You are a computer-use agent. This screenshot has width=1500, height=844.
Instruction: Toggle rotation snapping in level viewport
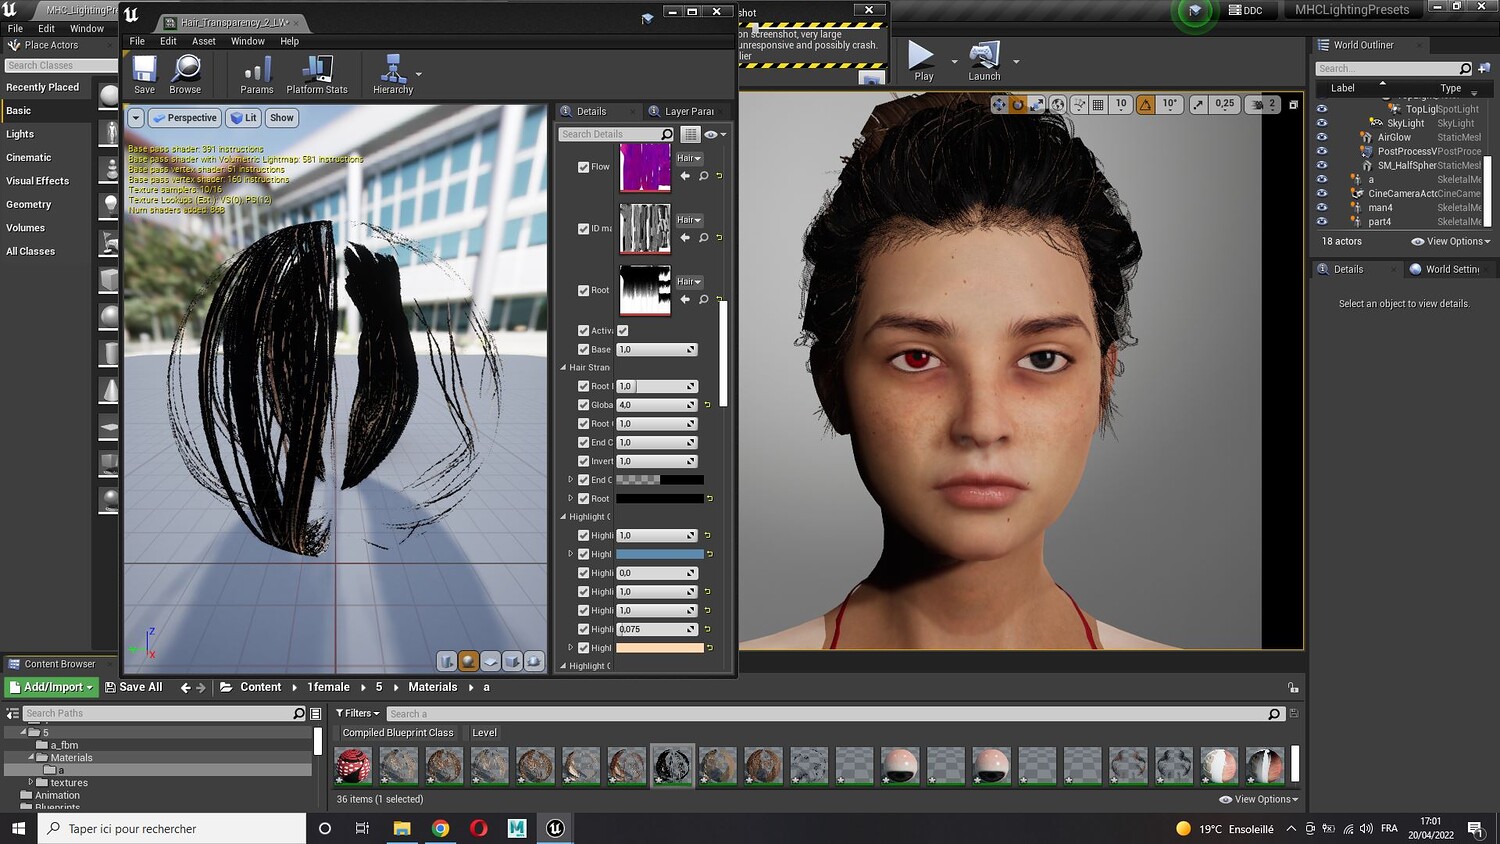tap(1145, 104)
